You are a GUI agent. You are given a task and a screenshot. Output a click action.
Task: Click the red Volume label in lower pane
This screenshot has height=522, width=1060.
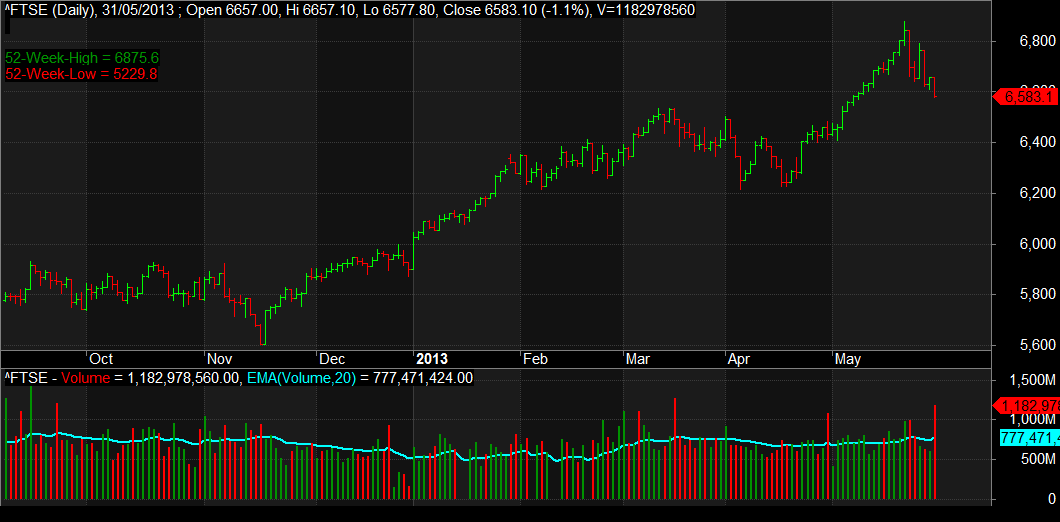(x=87, y=377)
